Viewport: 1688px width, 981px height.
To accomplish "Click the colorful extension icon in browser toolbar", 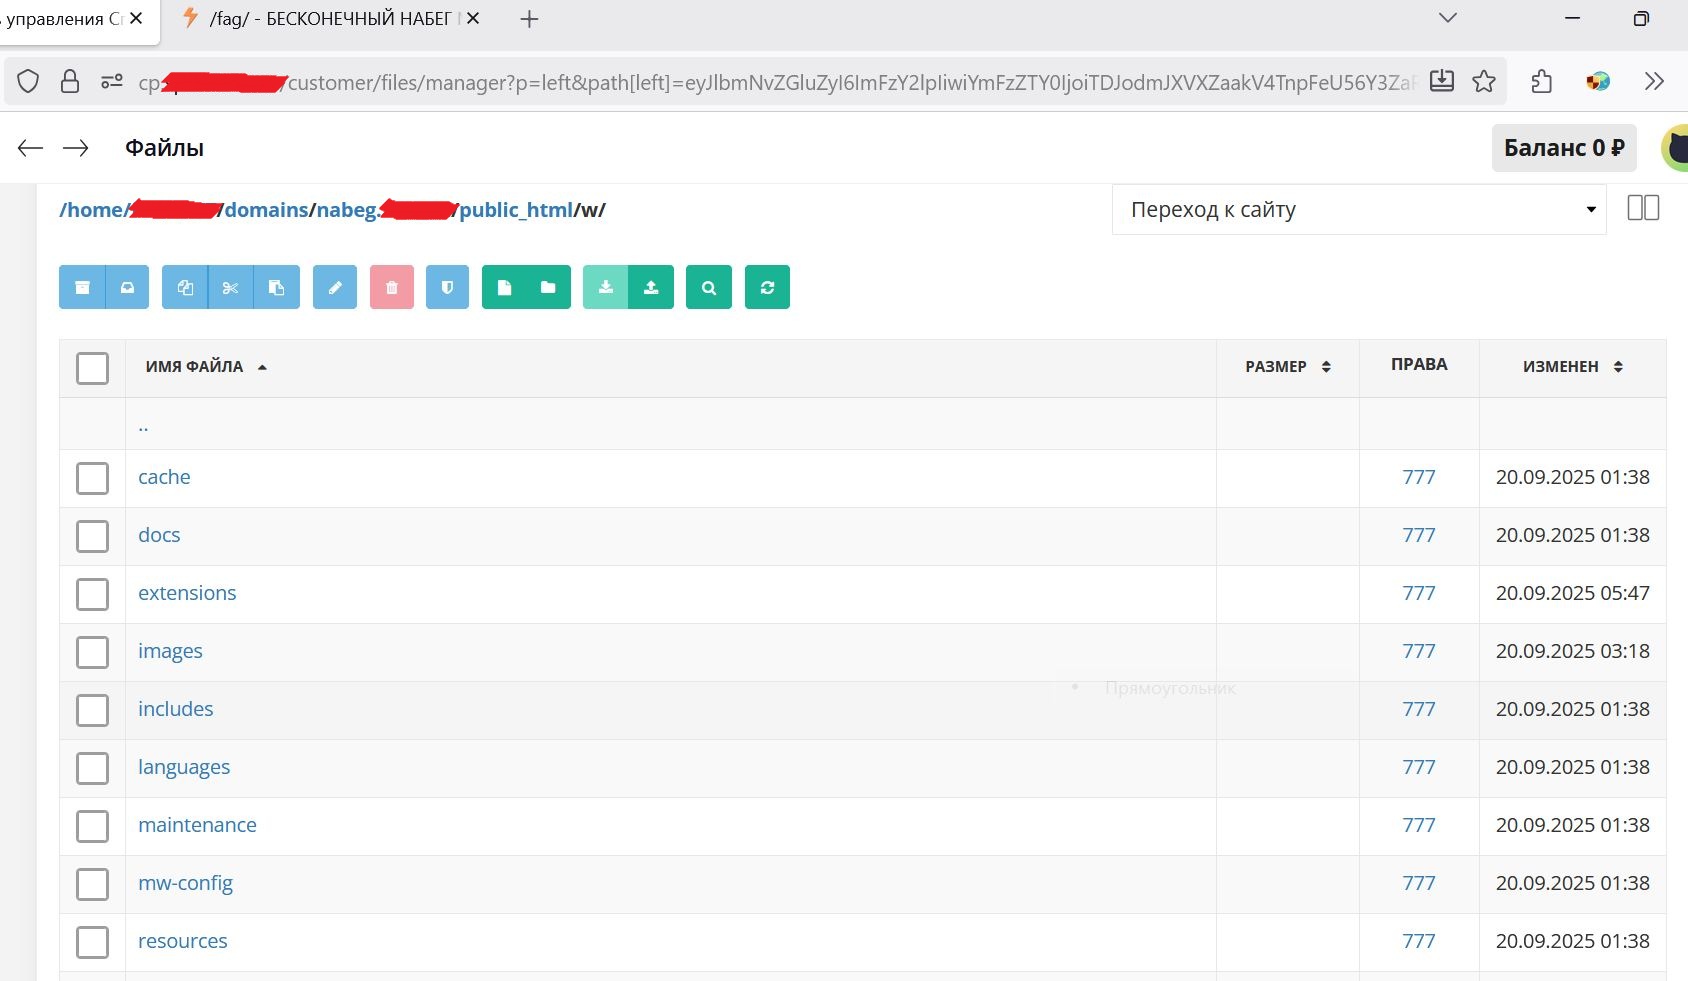I will [x=1598, y=81].
